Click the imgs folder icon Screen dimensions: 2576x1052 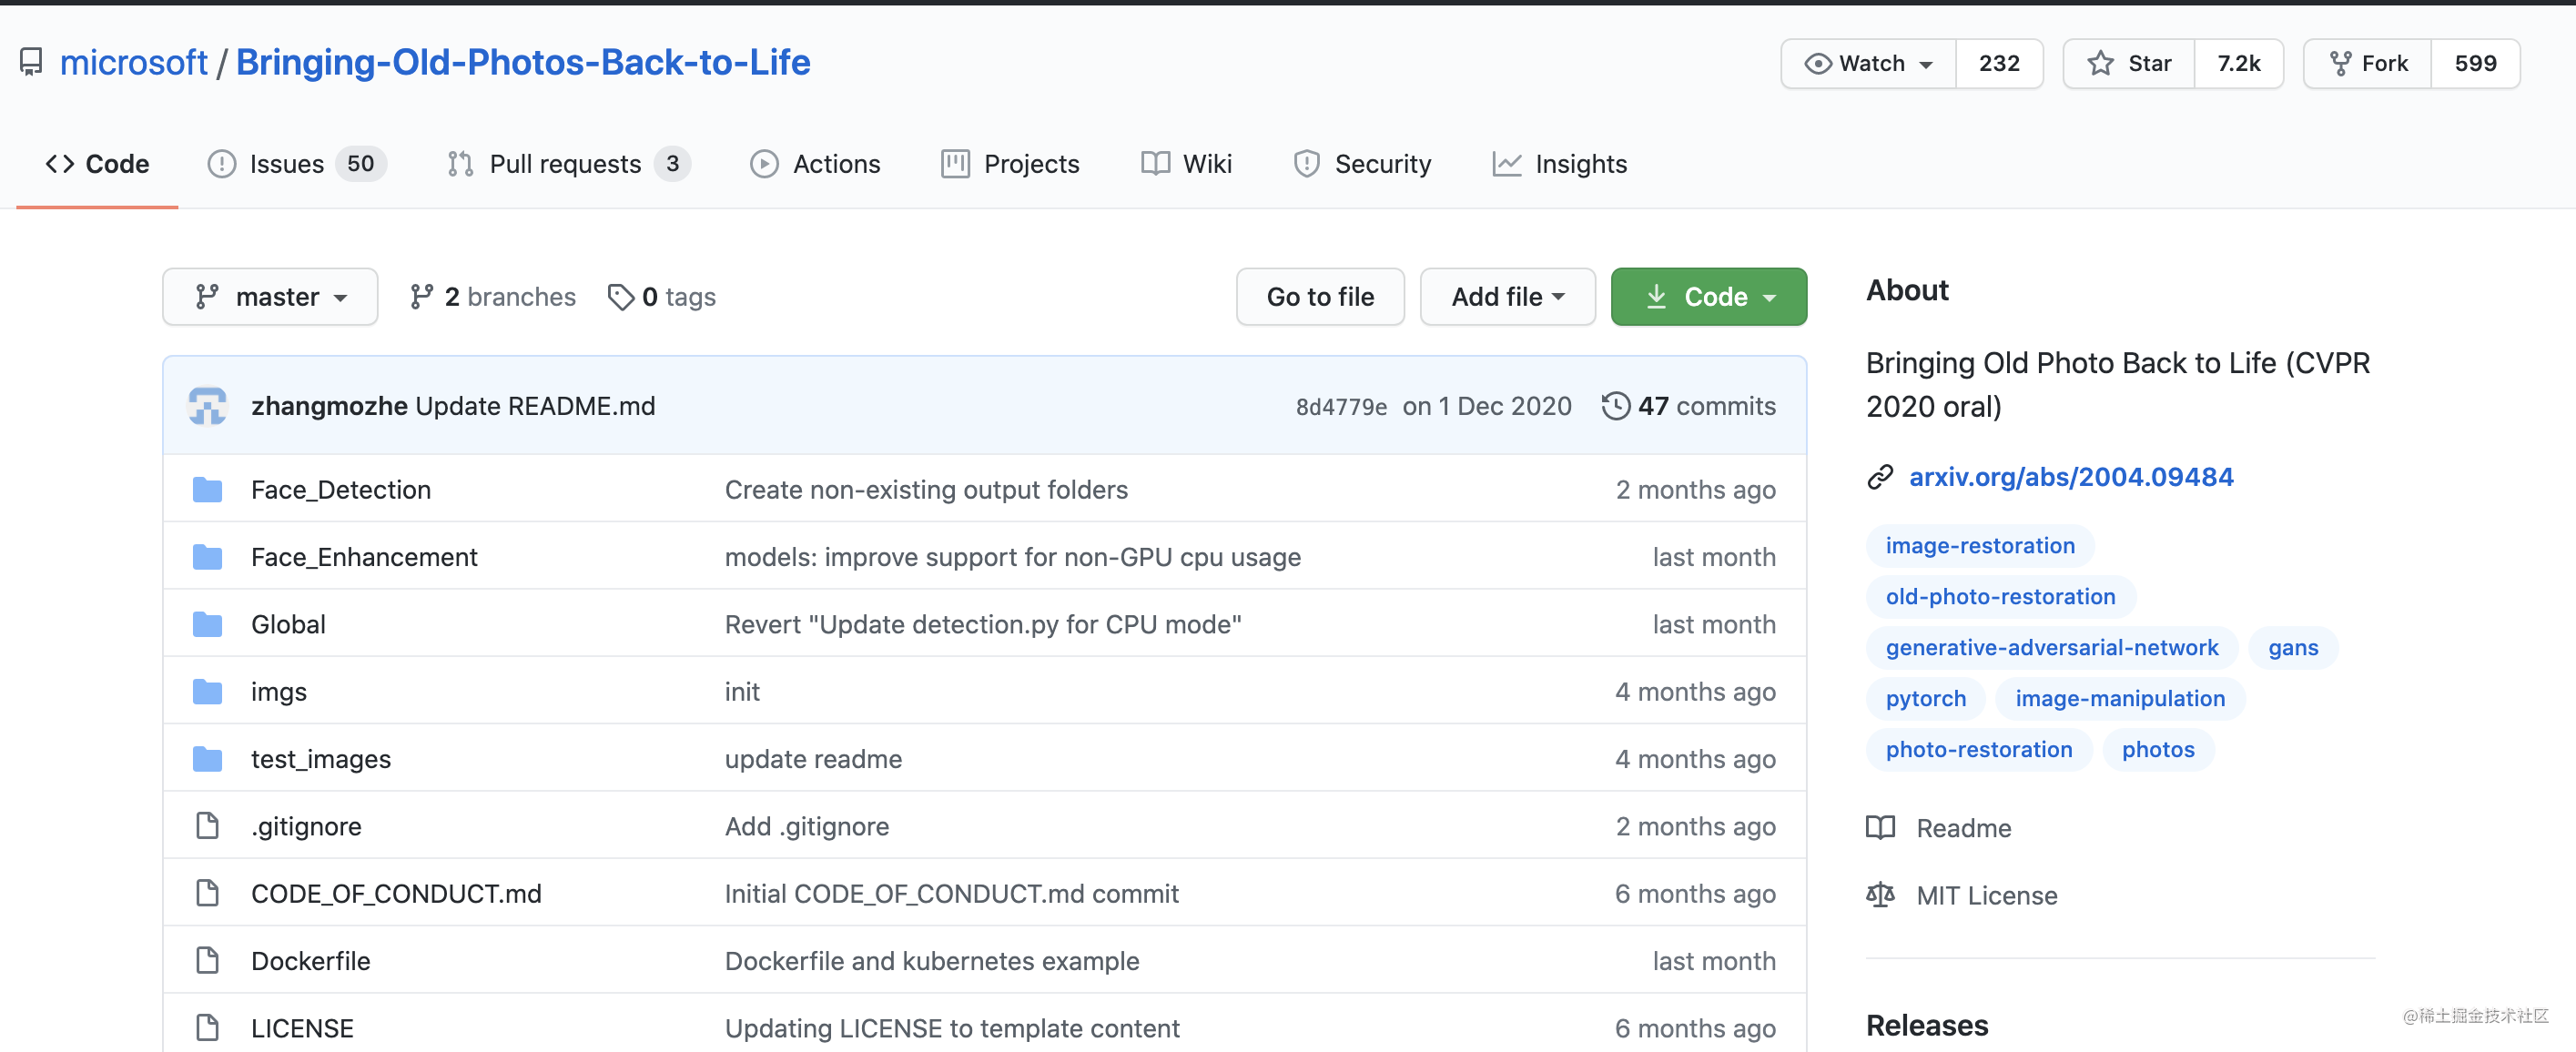207,692
